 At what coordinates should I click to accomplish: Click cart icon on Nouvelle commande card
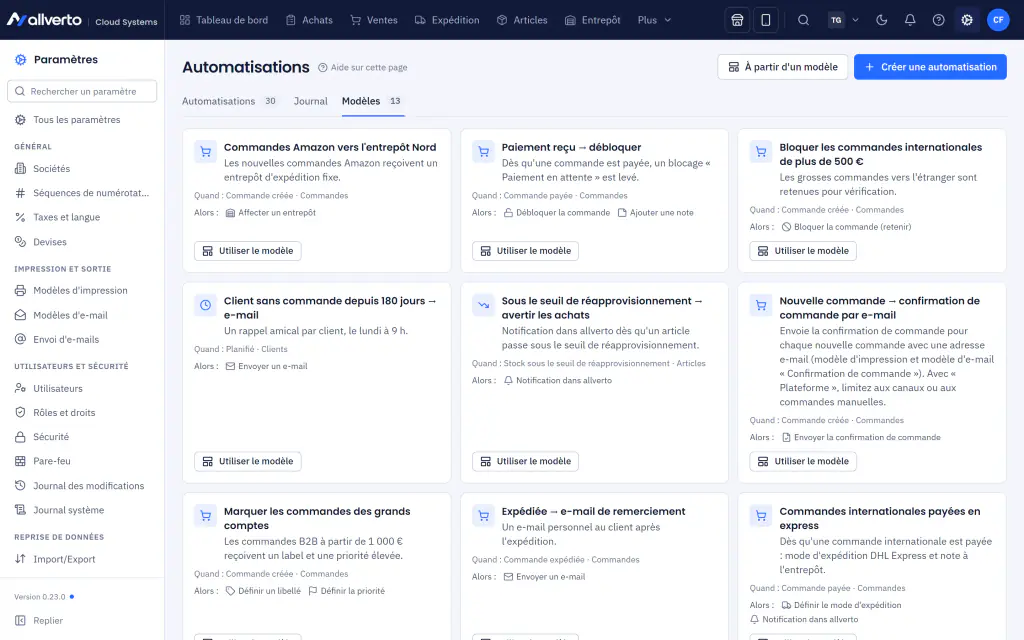[x=761, y=306]
